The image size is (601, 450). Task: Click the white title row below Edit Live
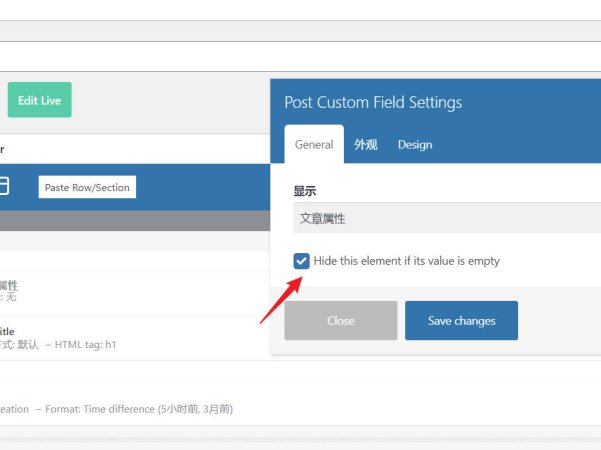(x=130, y=149)
